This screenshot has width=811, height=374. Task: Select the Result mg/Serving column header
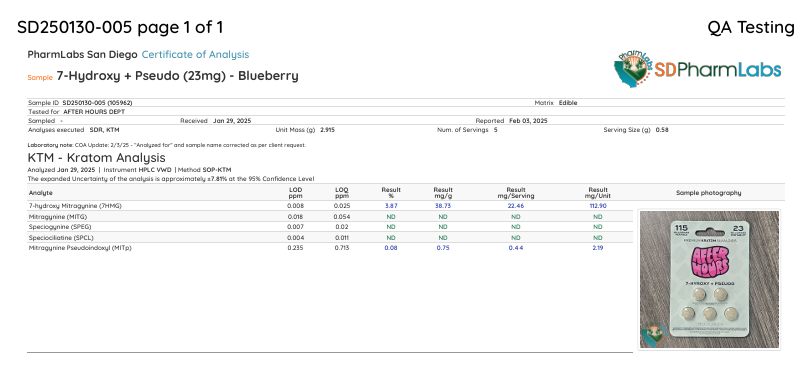pos(516,193)
